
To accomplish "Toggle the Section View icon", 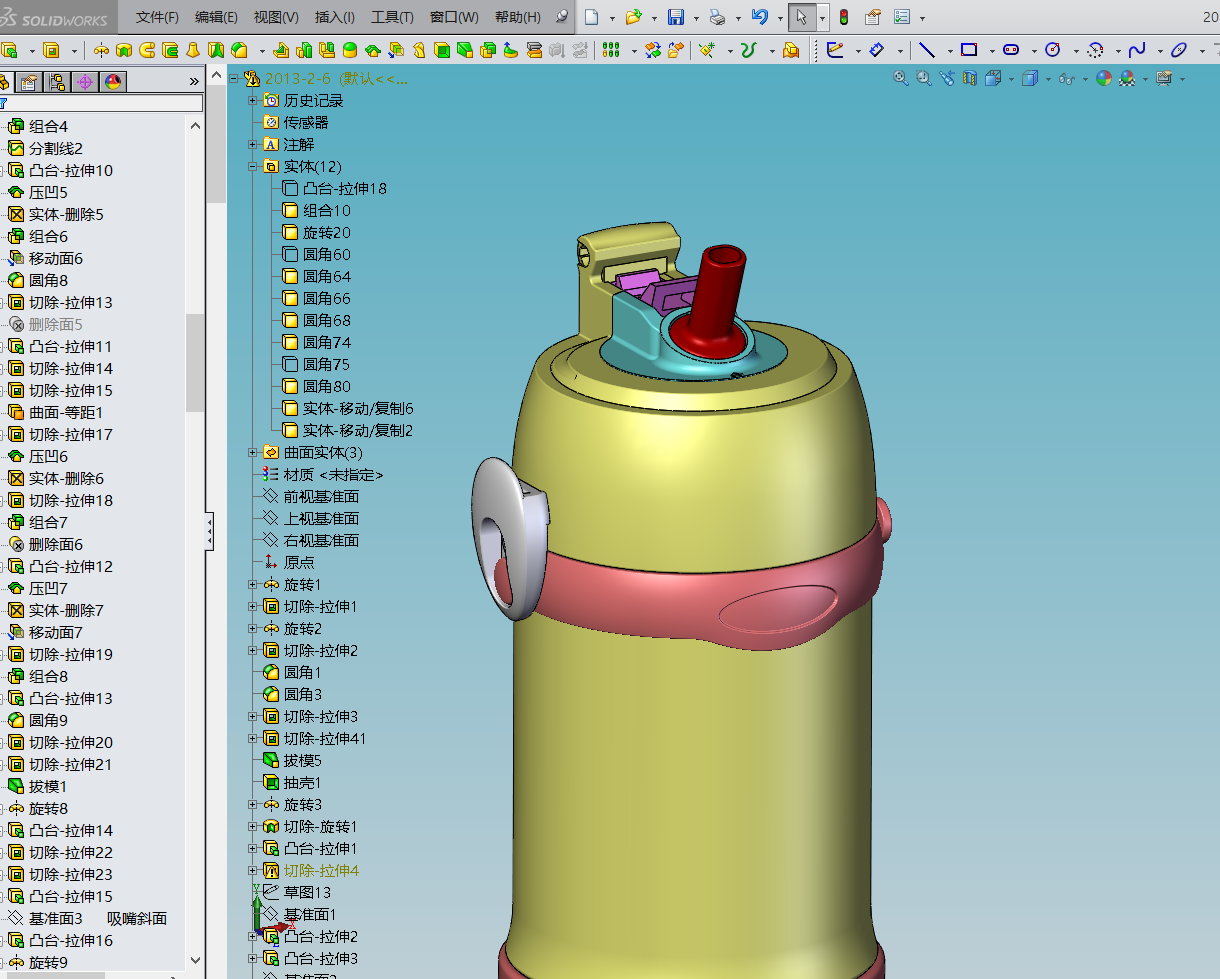I will [969, 78].
